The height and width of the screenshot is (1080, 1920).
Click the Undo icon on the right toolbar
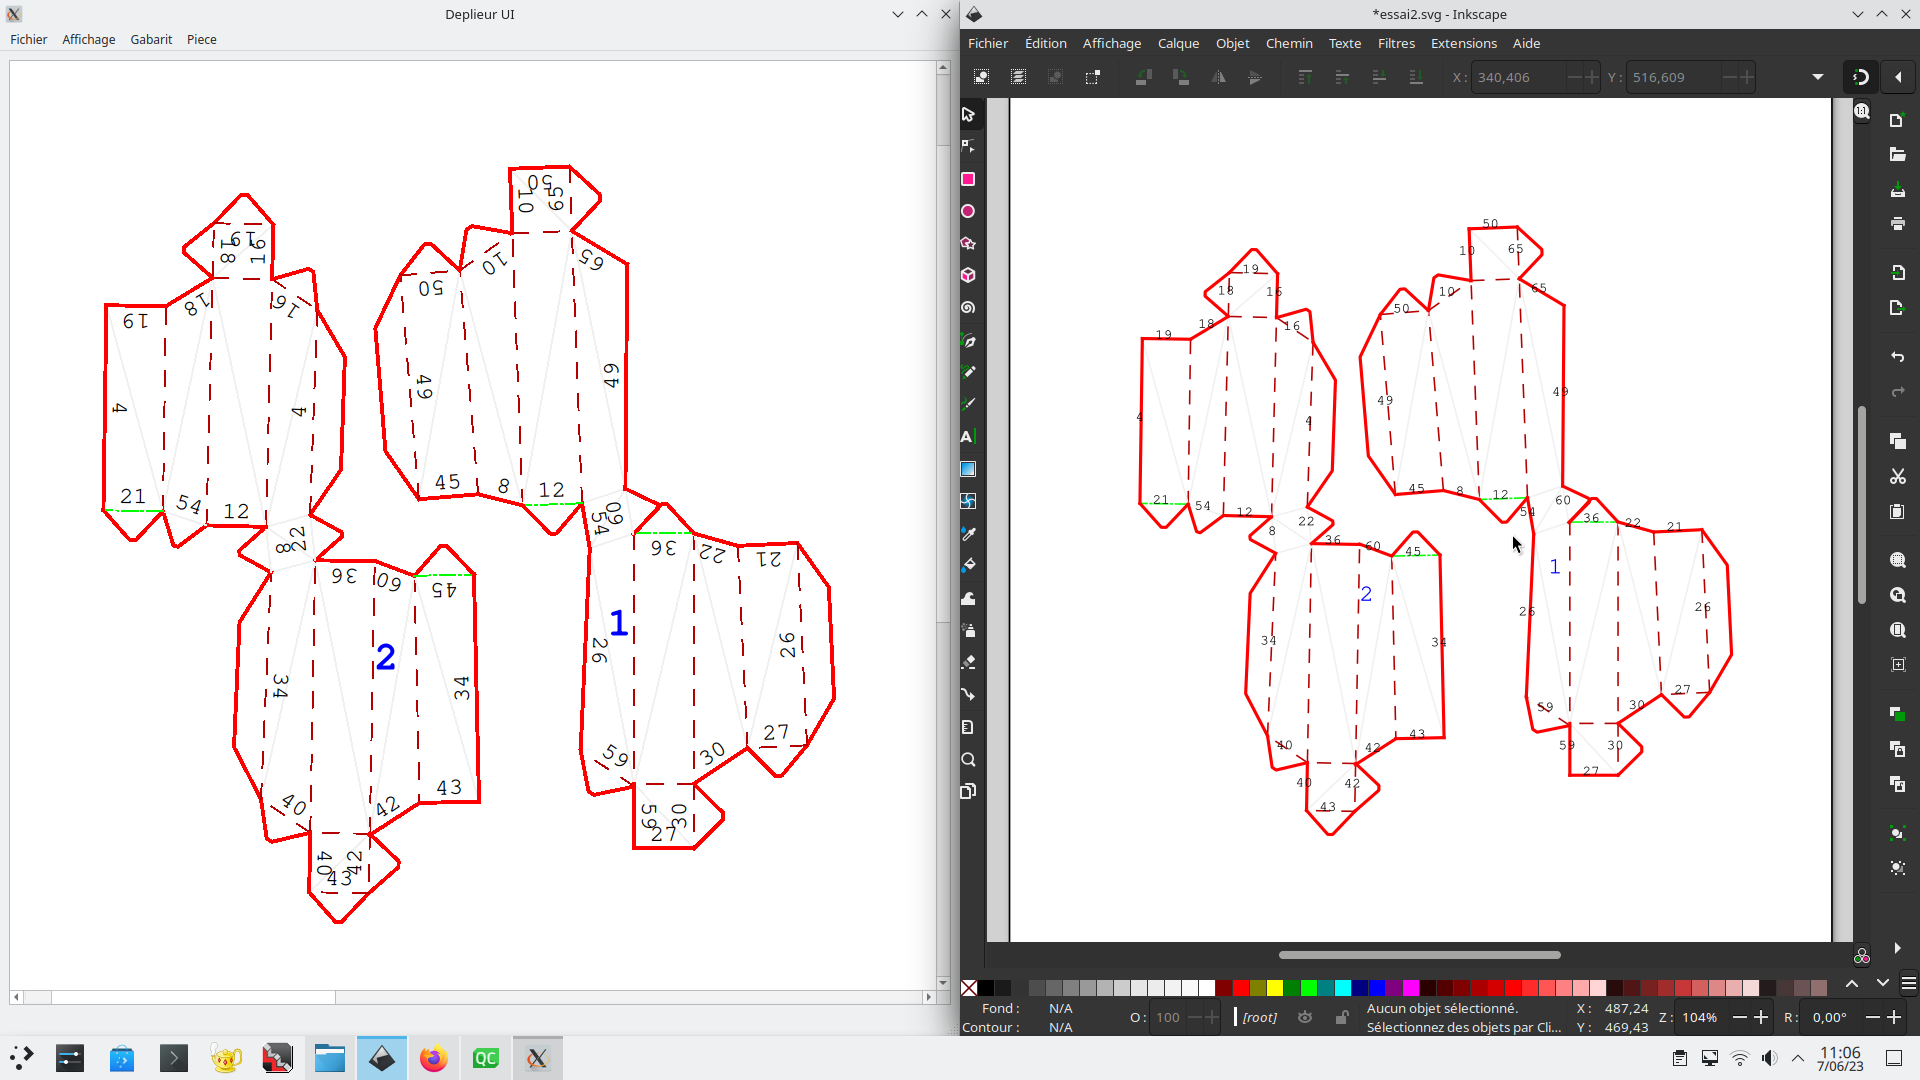1897,357
